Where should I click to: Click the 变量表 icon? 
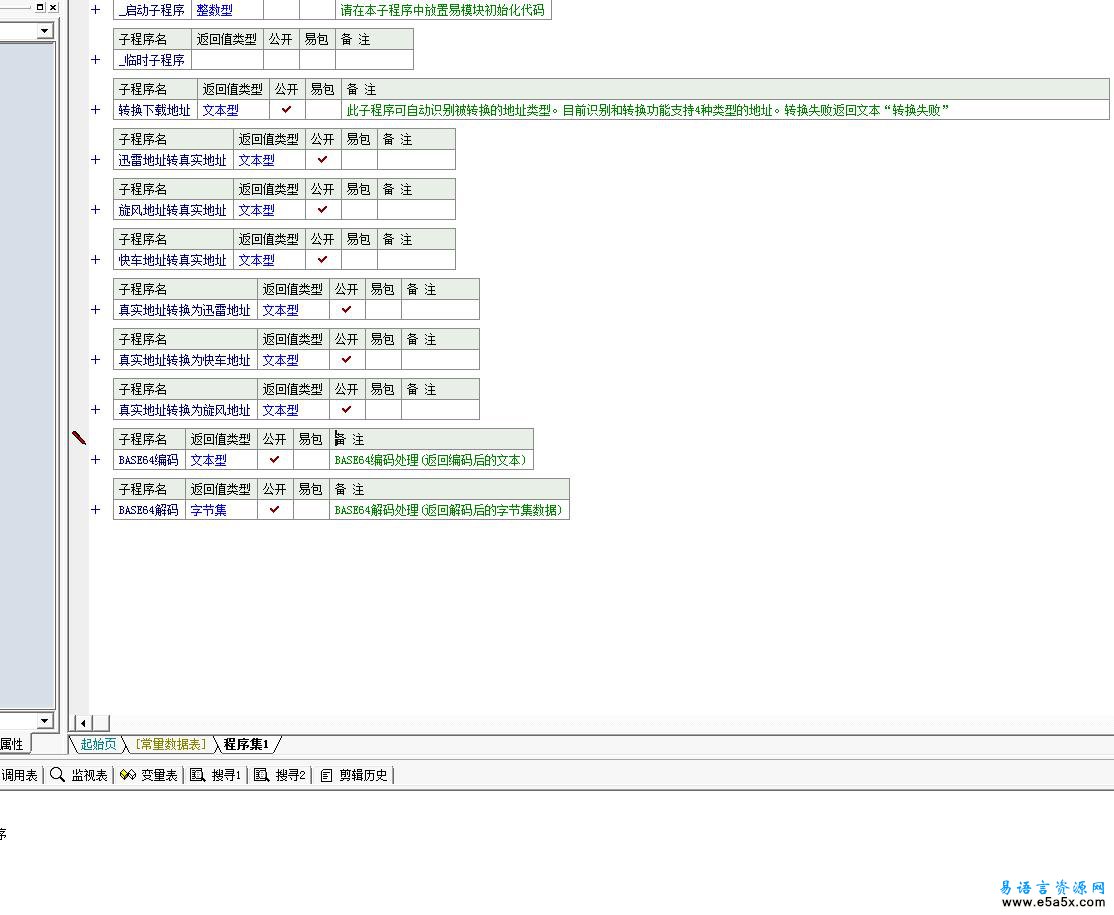(x=128, y=774)
